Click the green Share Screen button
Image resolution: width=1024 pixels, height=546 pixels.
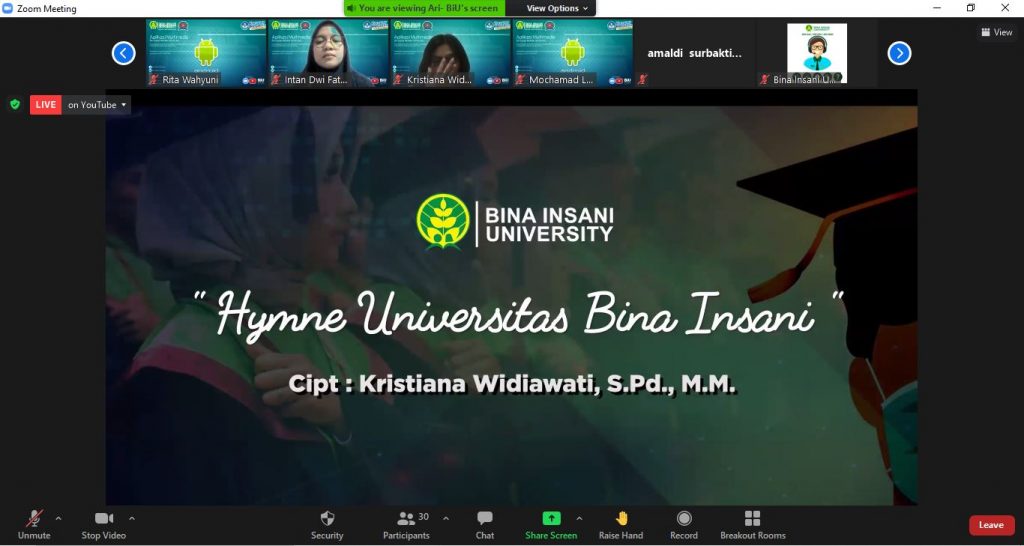pyautogui.click(x=551, y=525)
